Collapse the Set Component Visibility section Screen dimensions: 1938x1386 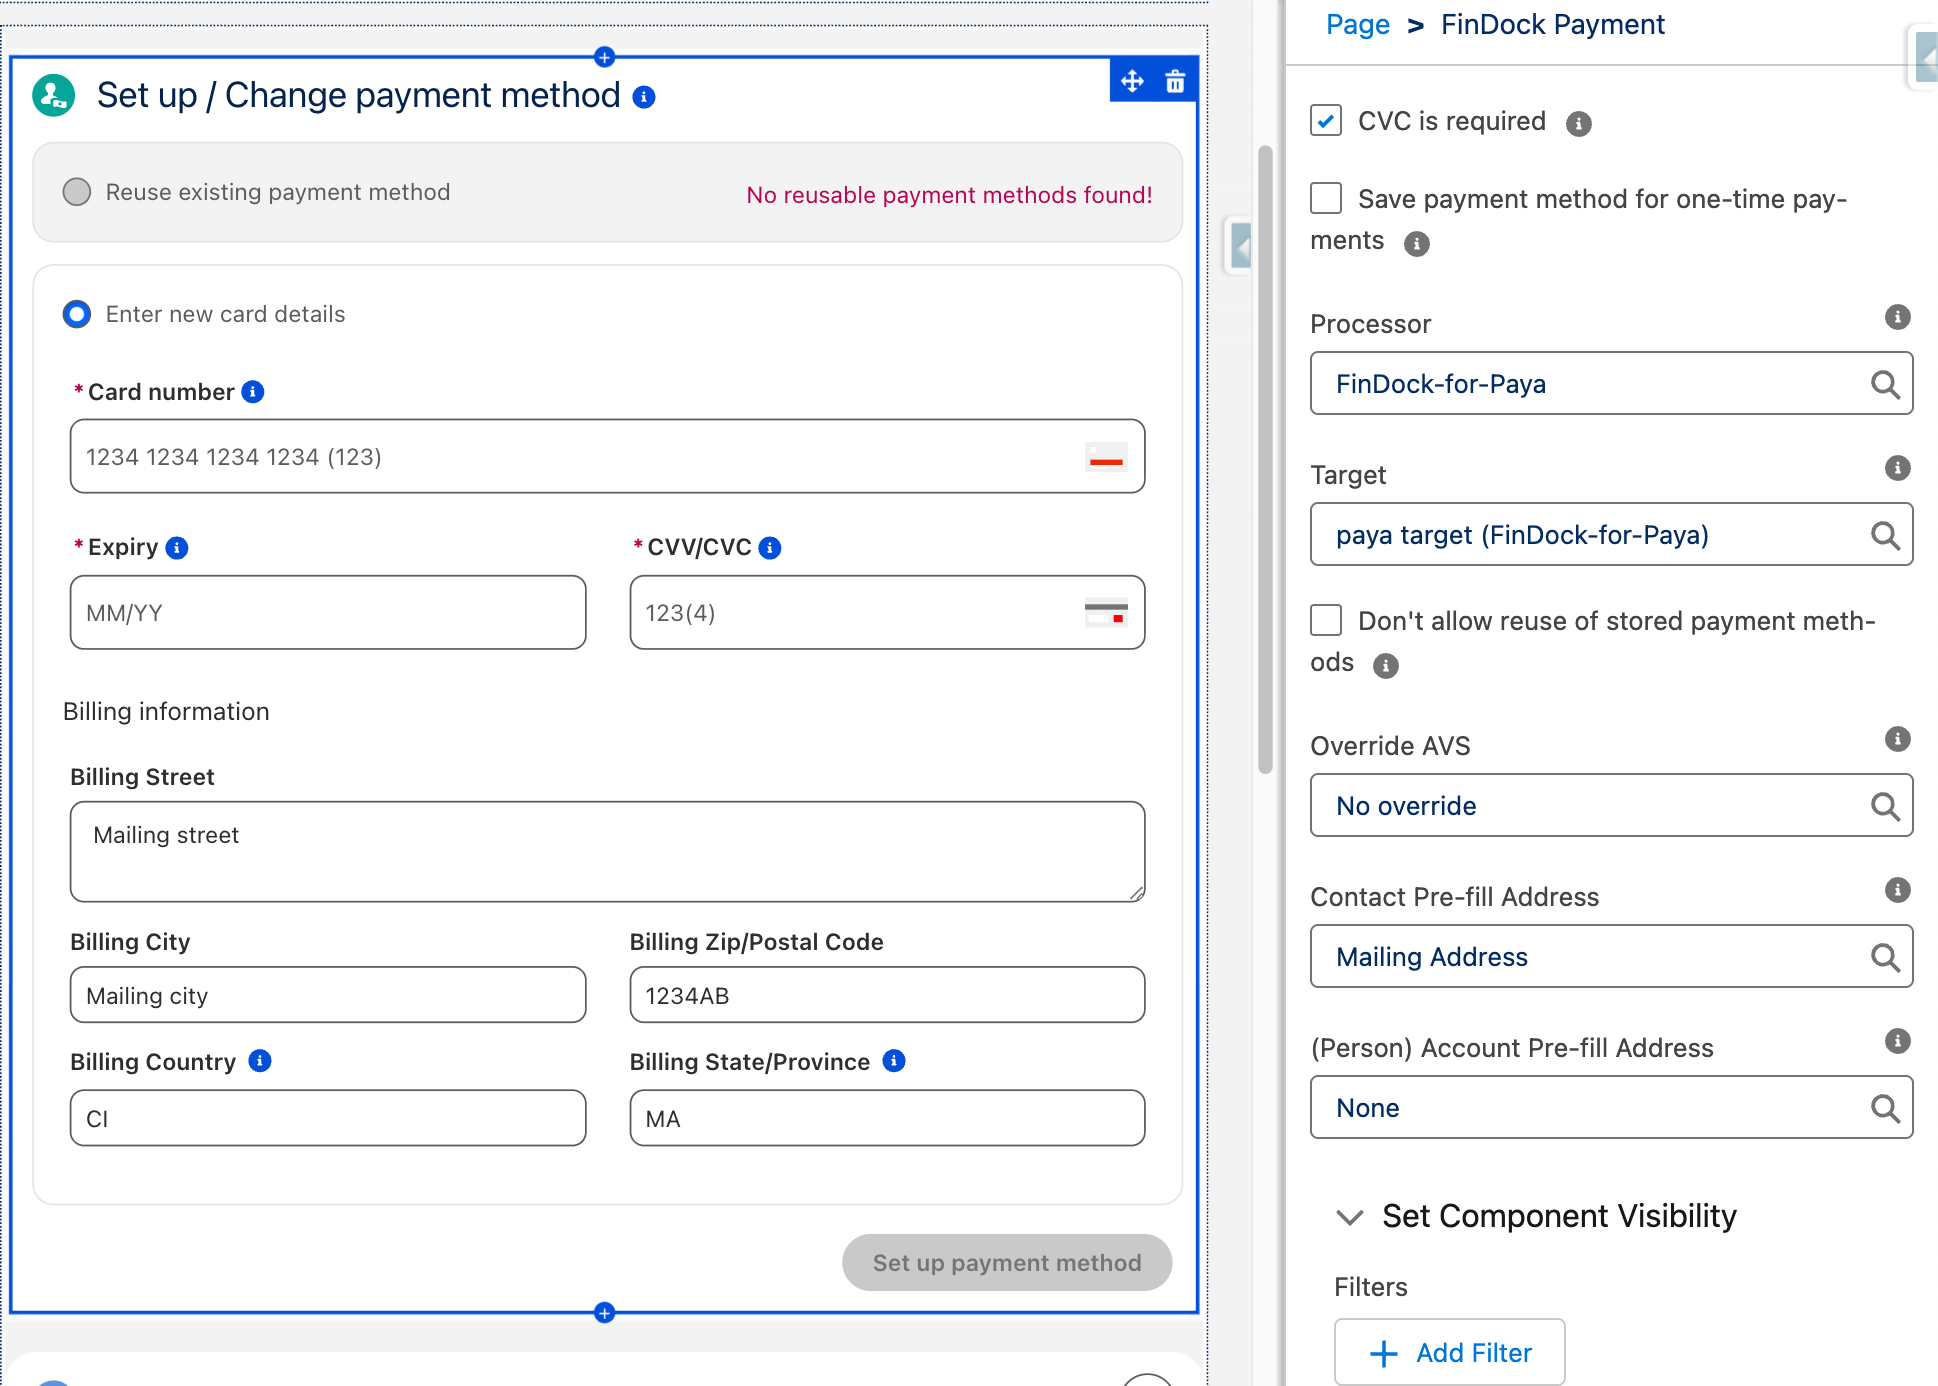(1349, 1217)
